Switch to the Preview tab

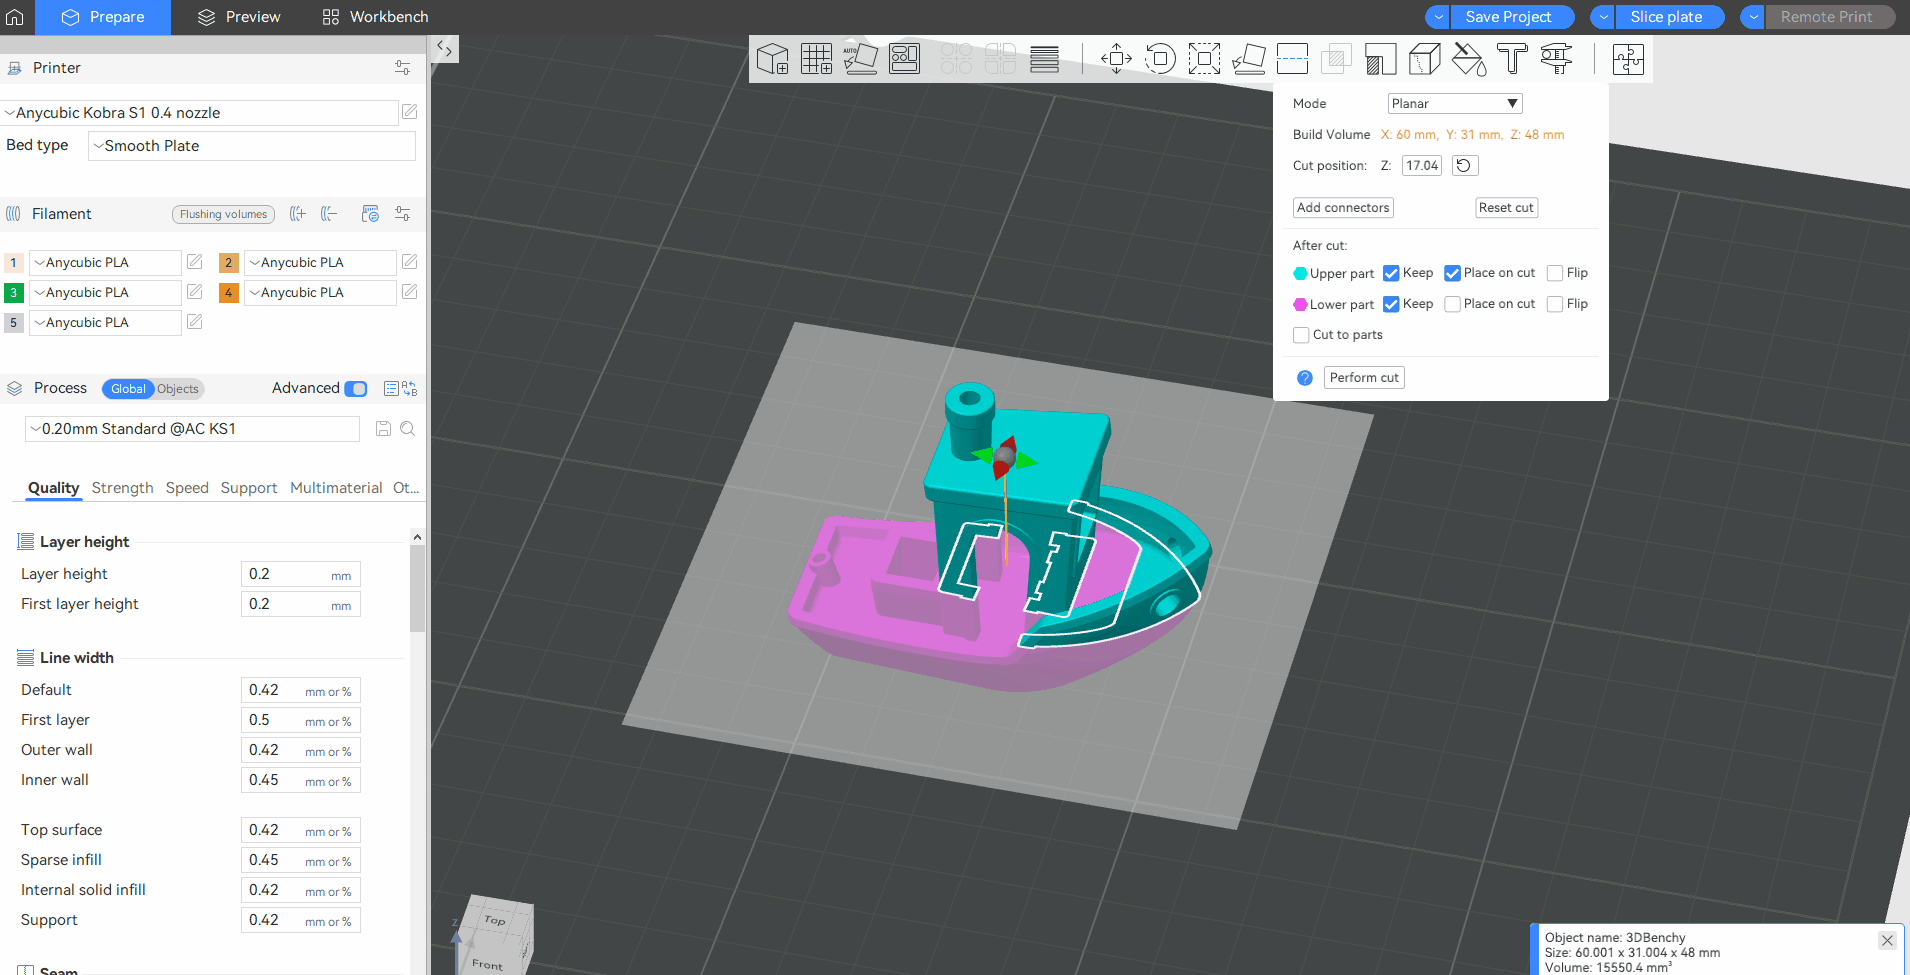point(239,17)
